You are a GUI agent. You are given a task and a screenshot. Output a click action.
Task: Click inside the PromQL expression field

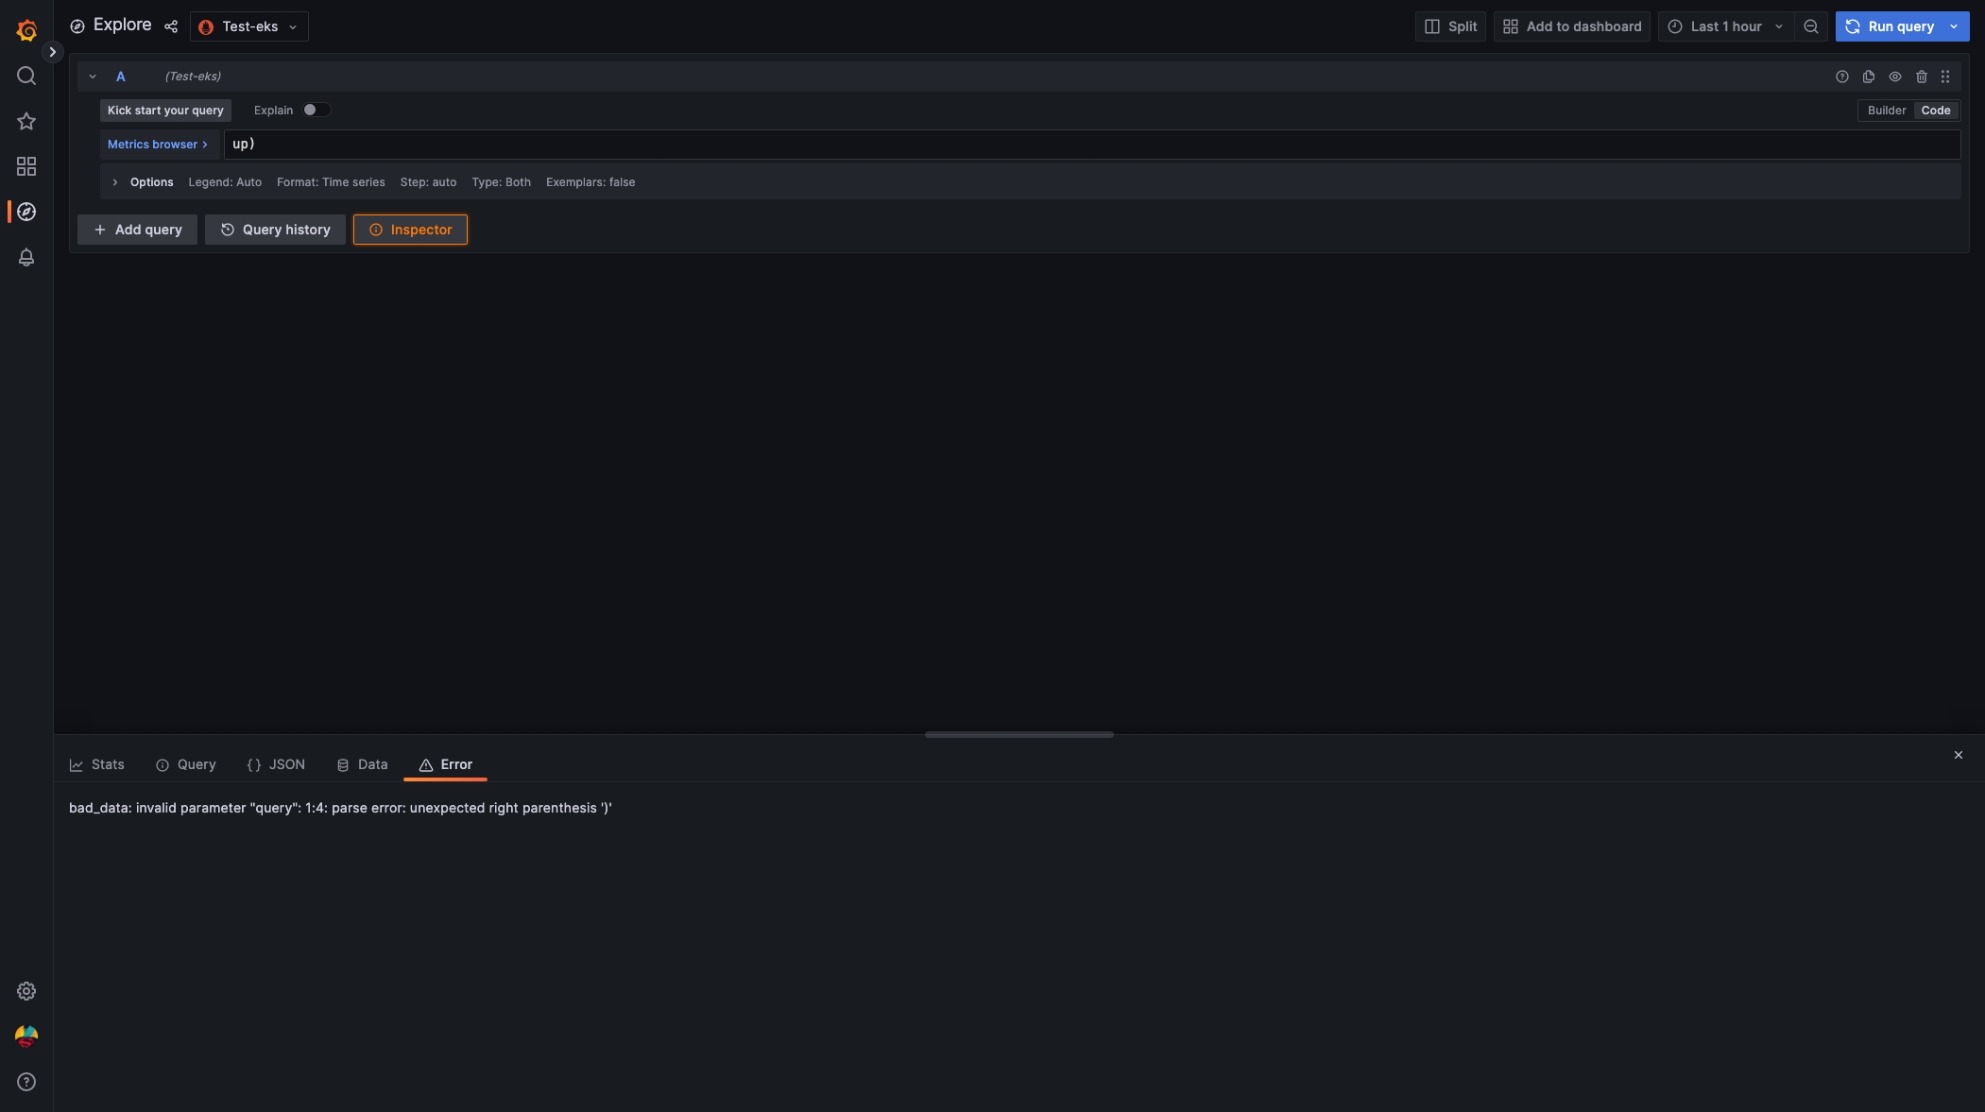tap(600, 144)
